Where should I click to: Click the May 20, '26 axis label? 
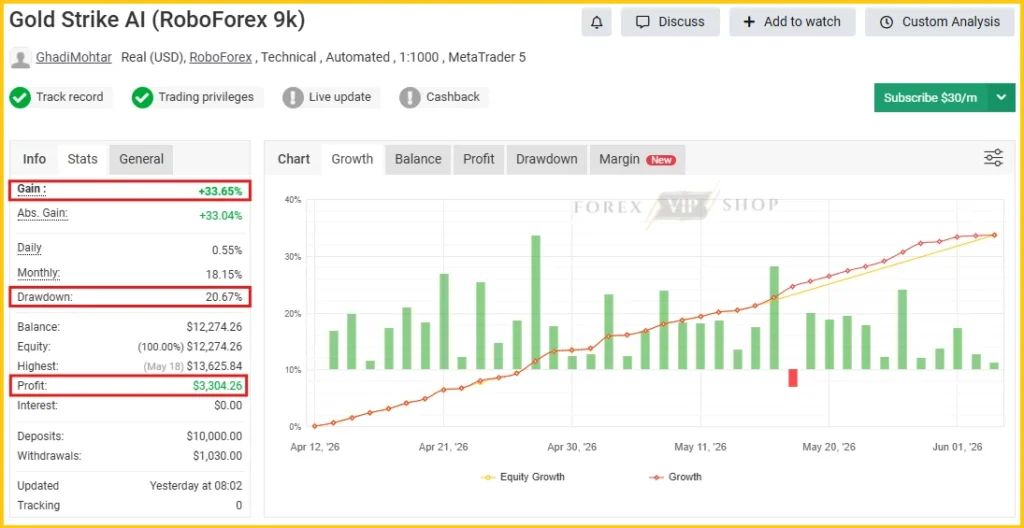point(829,448)
